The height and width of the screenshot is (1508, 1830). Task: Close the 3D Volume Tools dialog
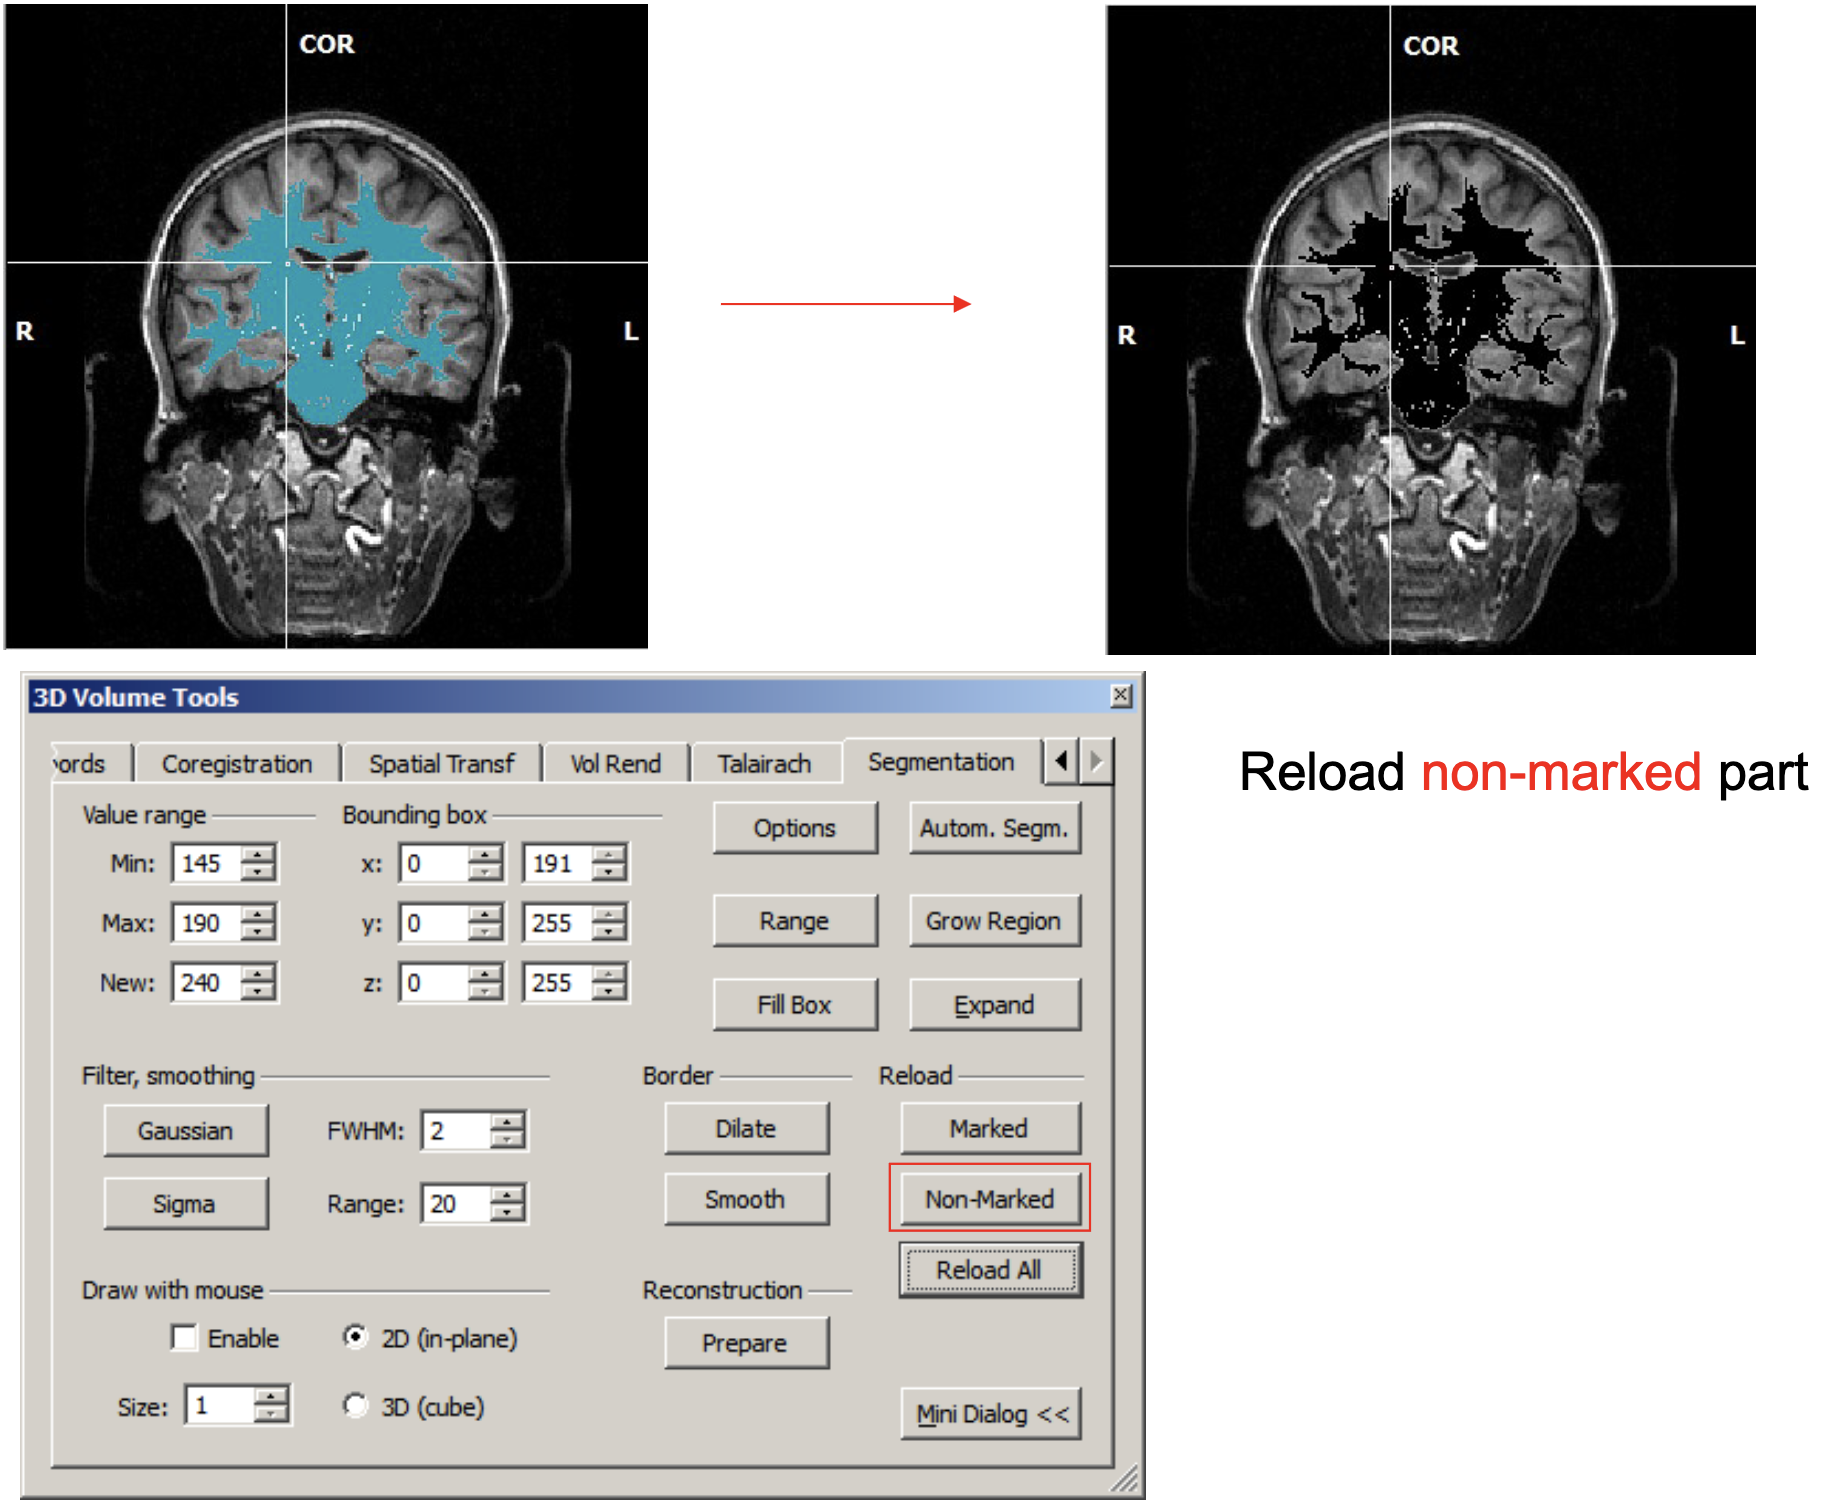tap(1121, 695)
